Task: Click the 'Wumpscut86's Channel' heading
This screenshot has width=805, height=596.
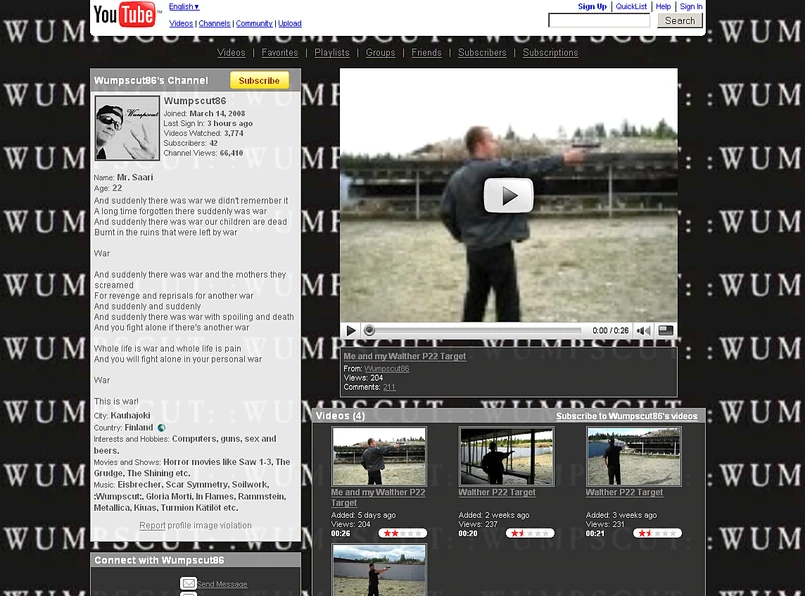Action: pyautogui.click(x=151, y=81)
